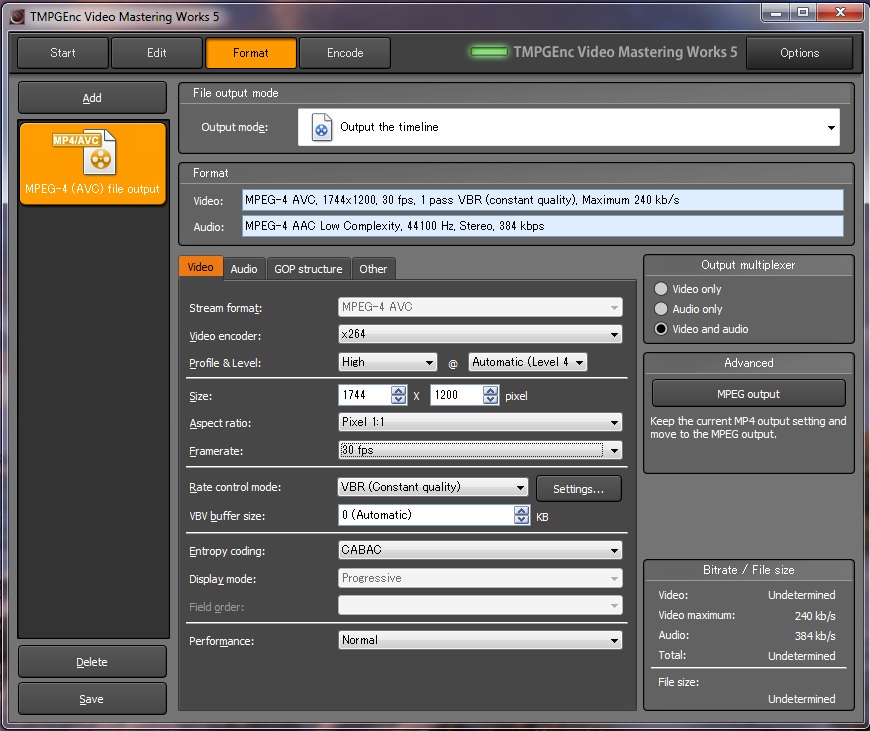The image size is (870, 731).
Task: Switch to the Edit stage
Action: tap(156, 53)
